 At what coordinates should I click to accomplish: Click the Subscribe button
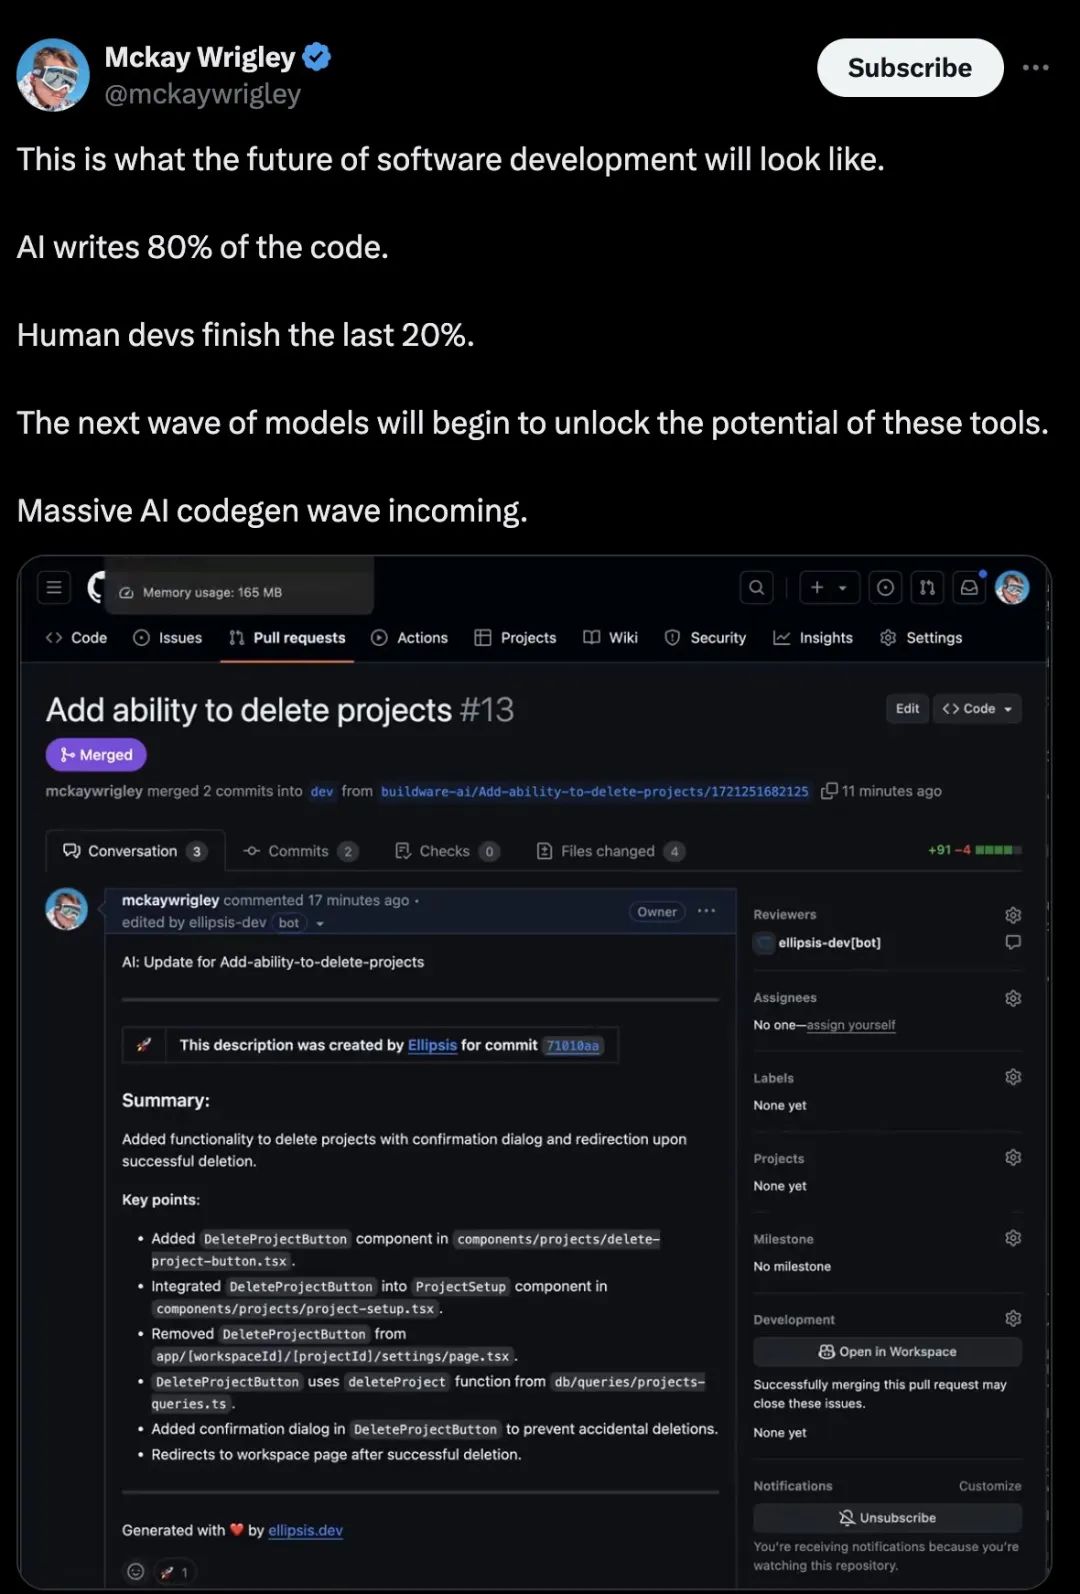tap(909, 68)
